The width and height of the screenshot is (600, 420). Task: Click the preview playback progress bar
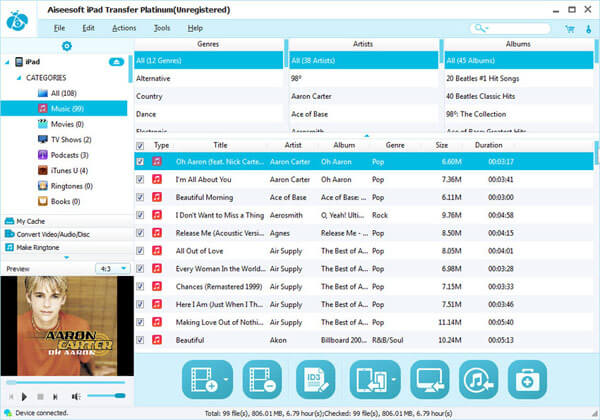(x=65, y=382)
